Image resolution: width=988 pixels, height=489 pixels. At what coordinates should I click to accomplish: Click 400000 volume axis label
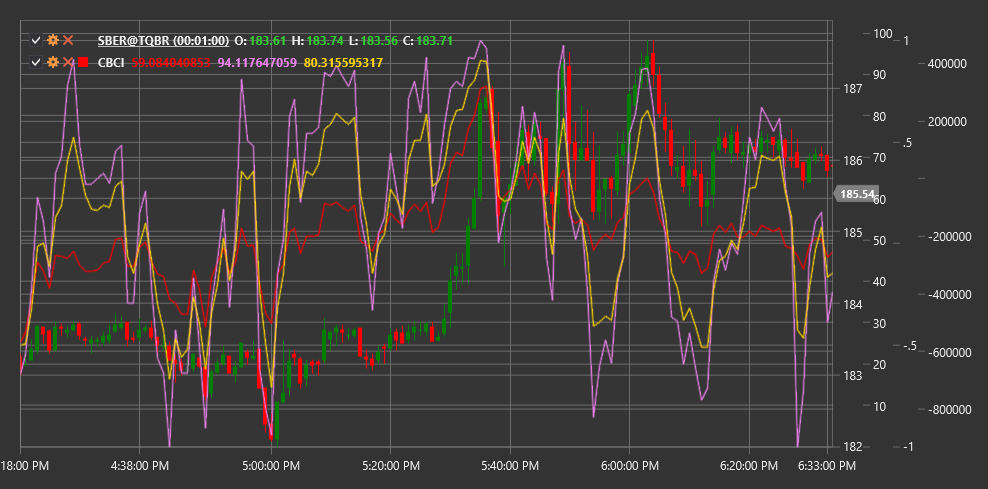(948, 64)
